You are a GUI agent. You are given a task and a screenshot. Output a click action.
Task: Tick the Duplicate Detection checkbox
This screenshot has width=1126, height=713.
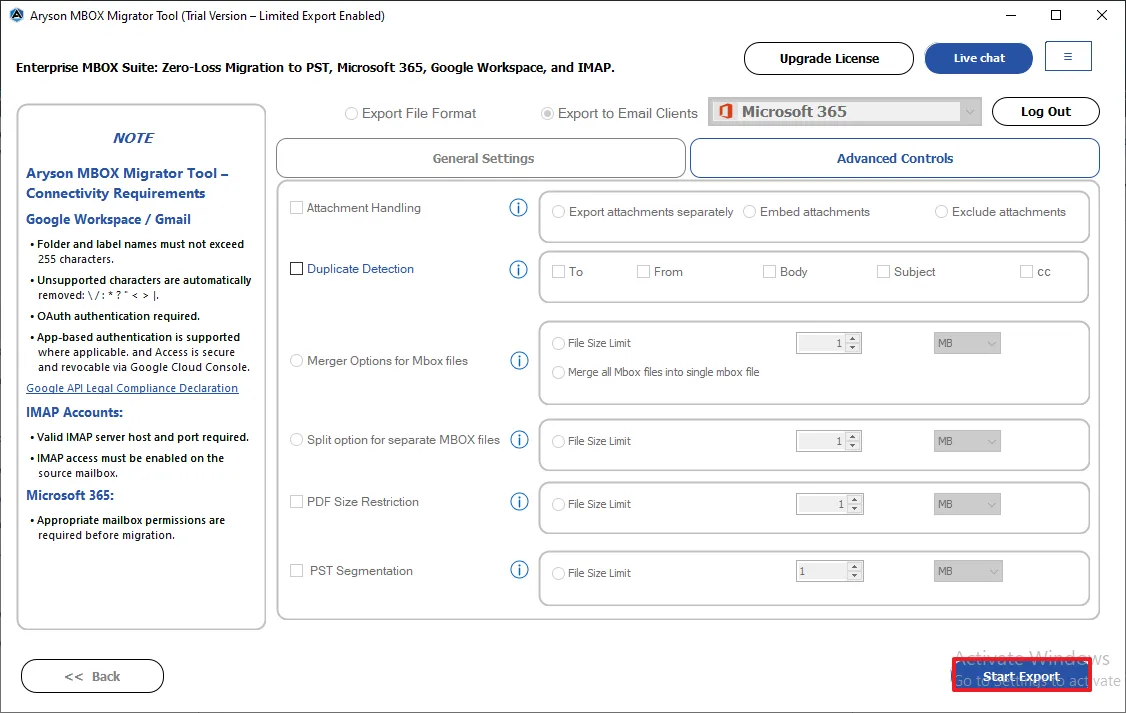296,269
